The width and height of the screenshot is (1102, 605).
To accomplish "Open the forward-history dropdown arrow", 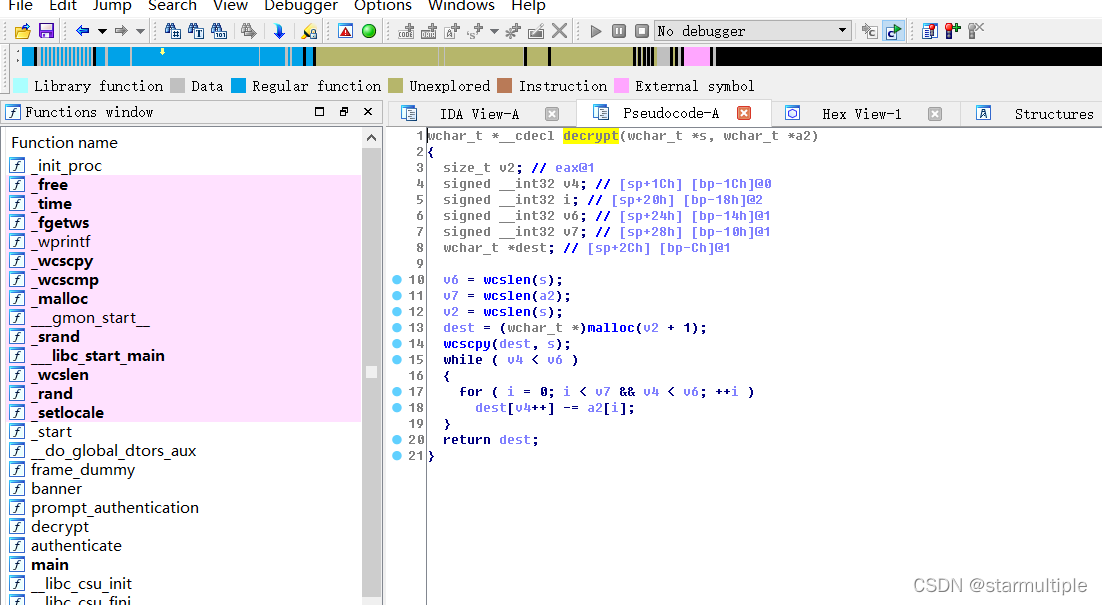I will 140,31.
